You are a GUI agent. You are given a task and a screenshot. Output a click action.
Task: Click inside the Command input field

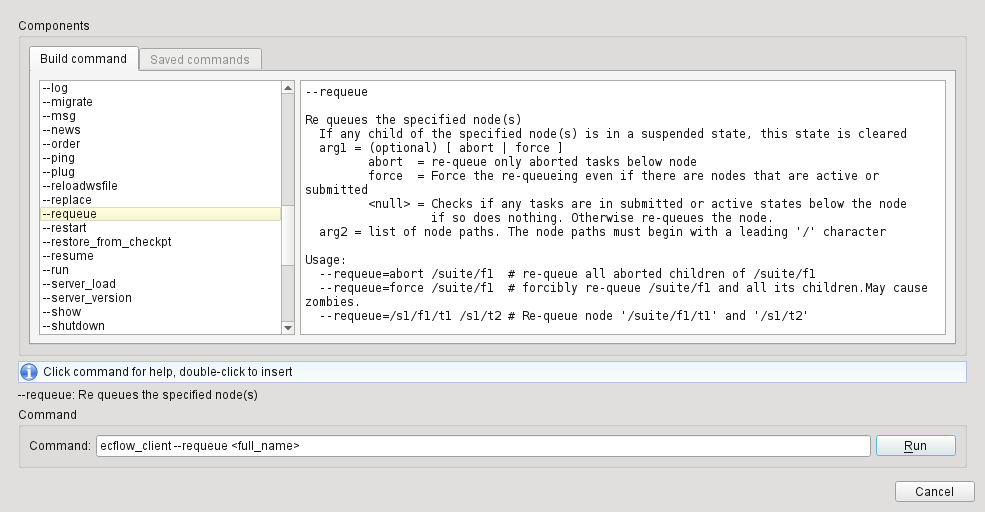[x=482, y=446]
